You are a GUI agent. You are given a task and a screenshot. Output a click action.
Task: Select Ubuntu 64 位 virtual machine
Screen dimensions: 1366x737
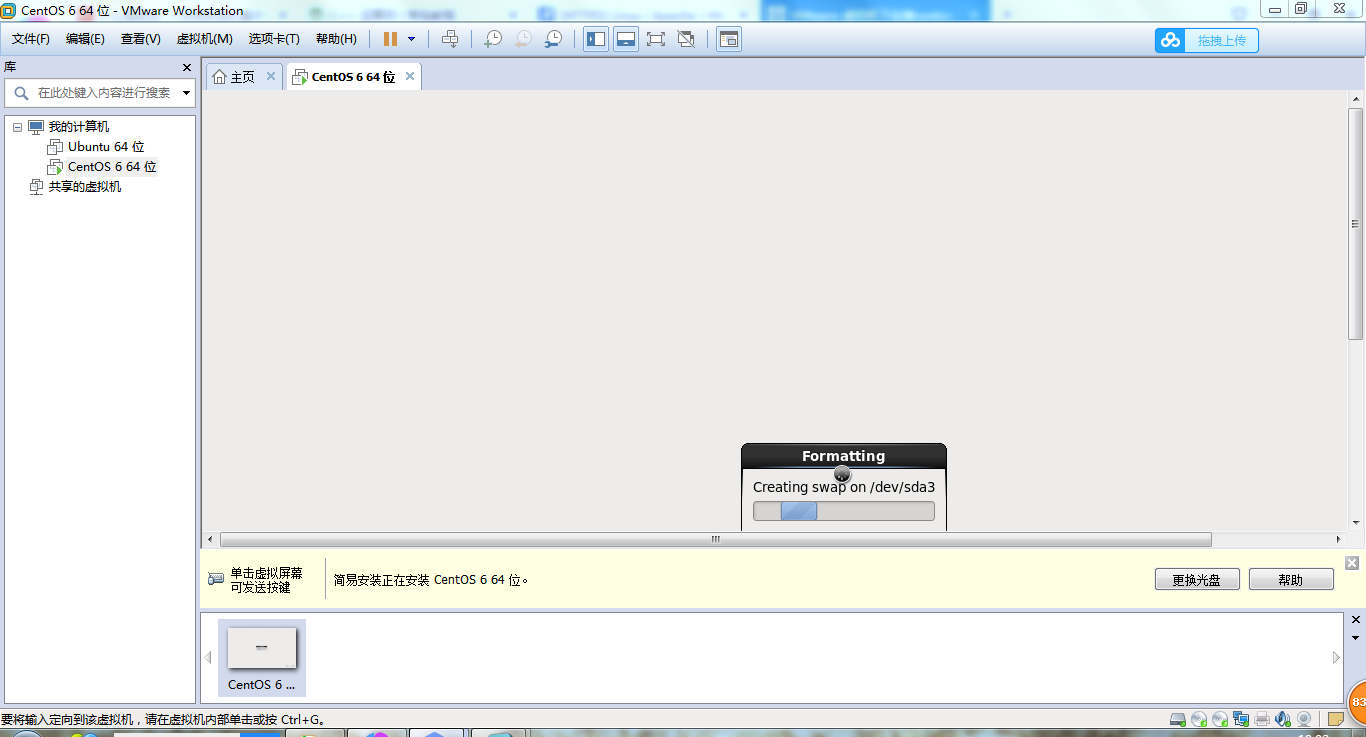tap(106, 147)
